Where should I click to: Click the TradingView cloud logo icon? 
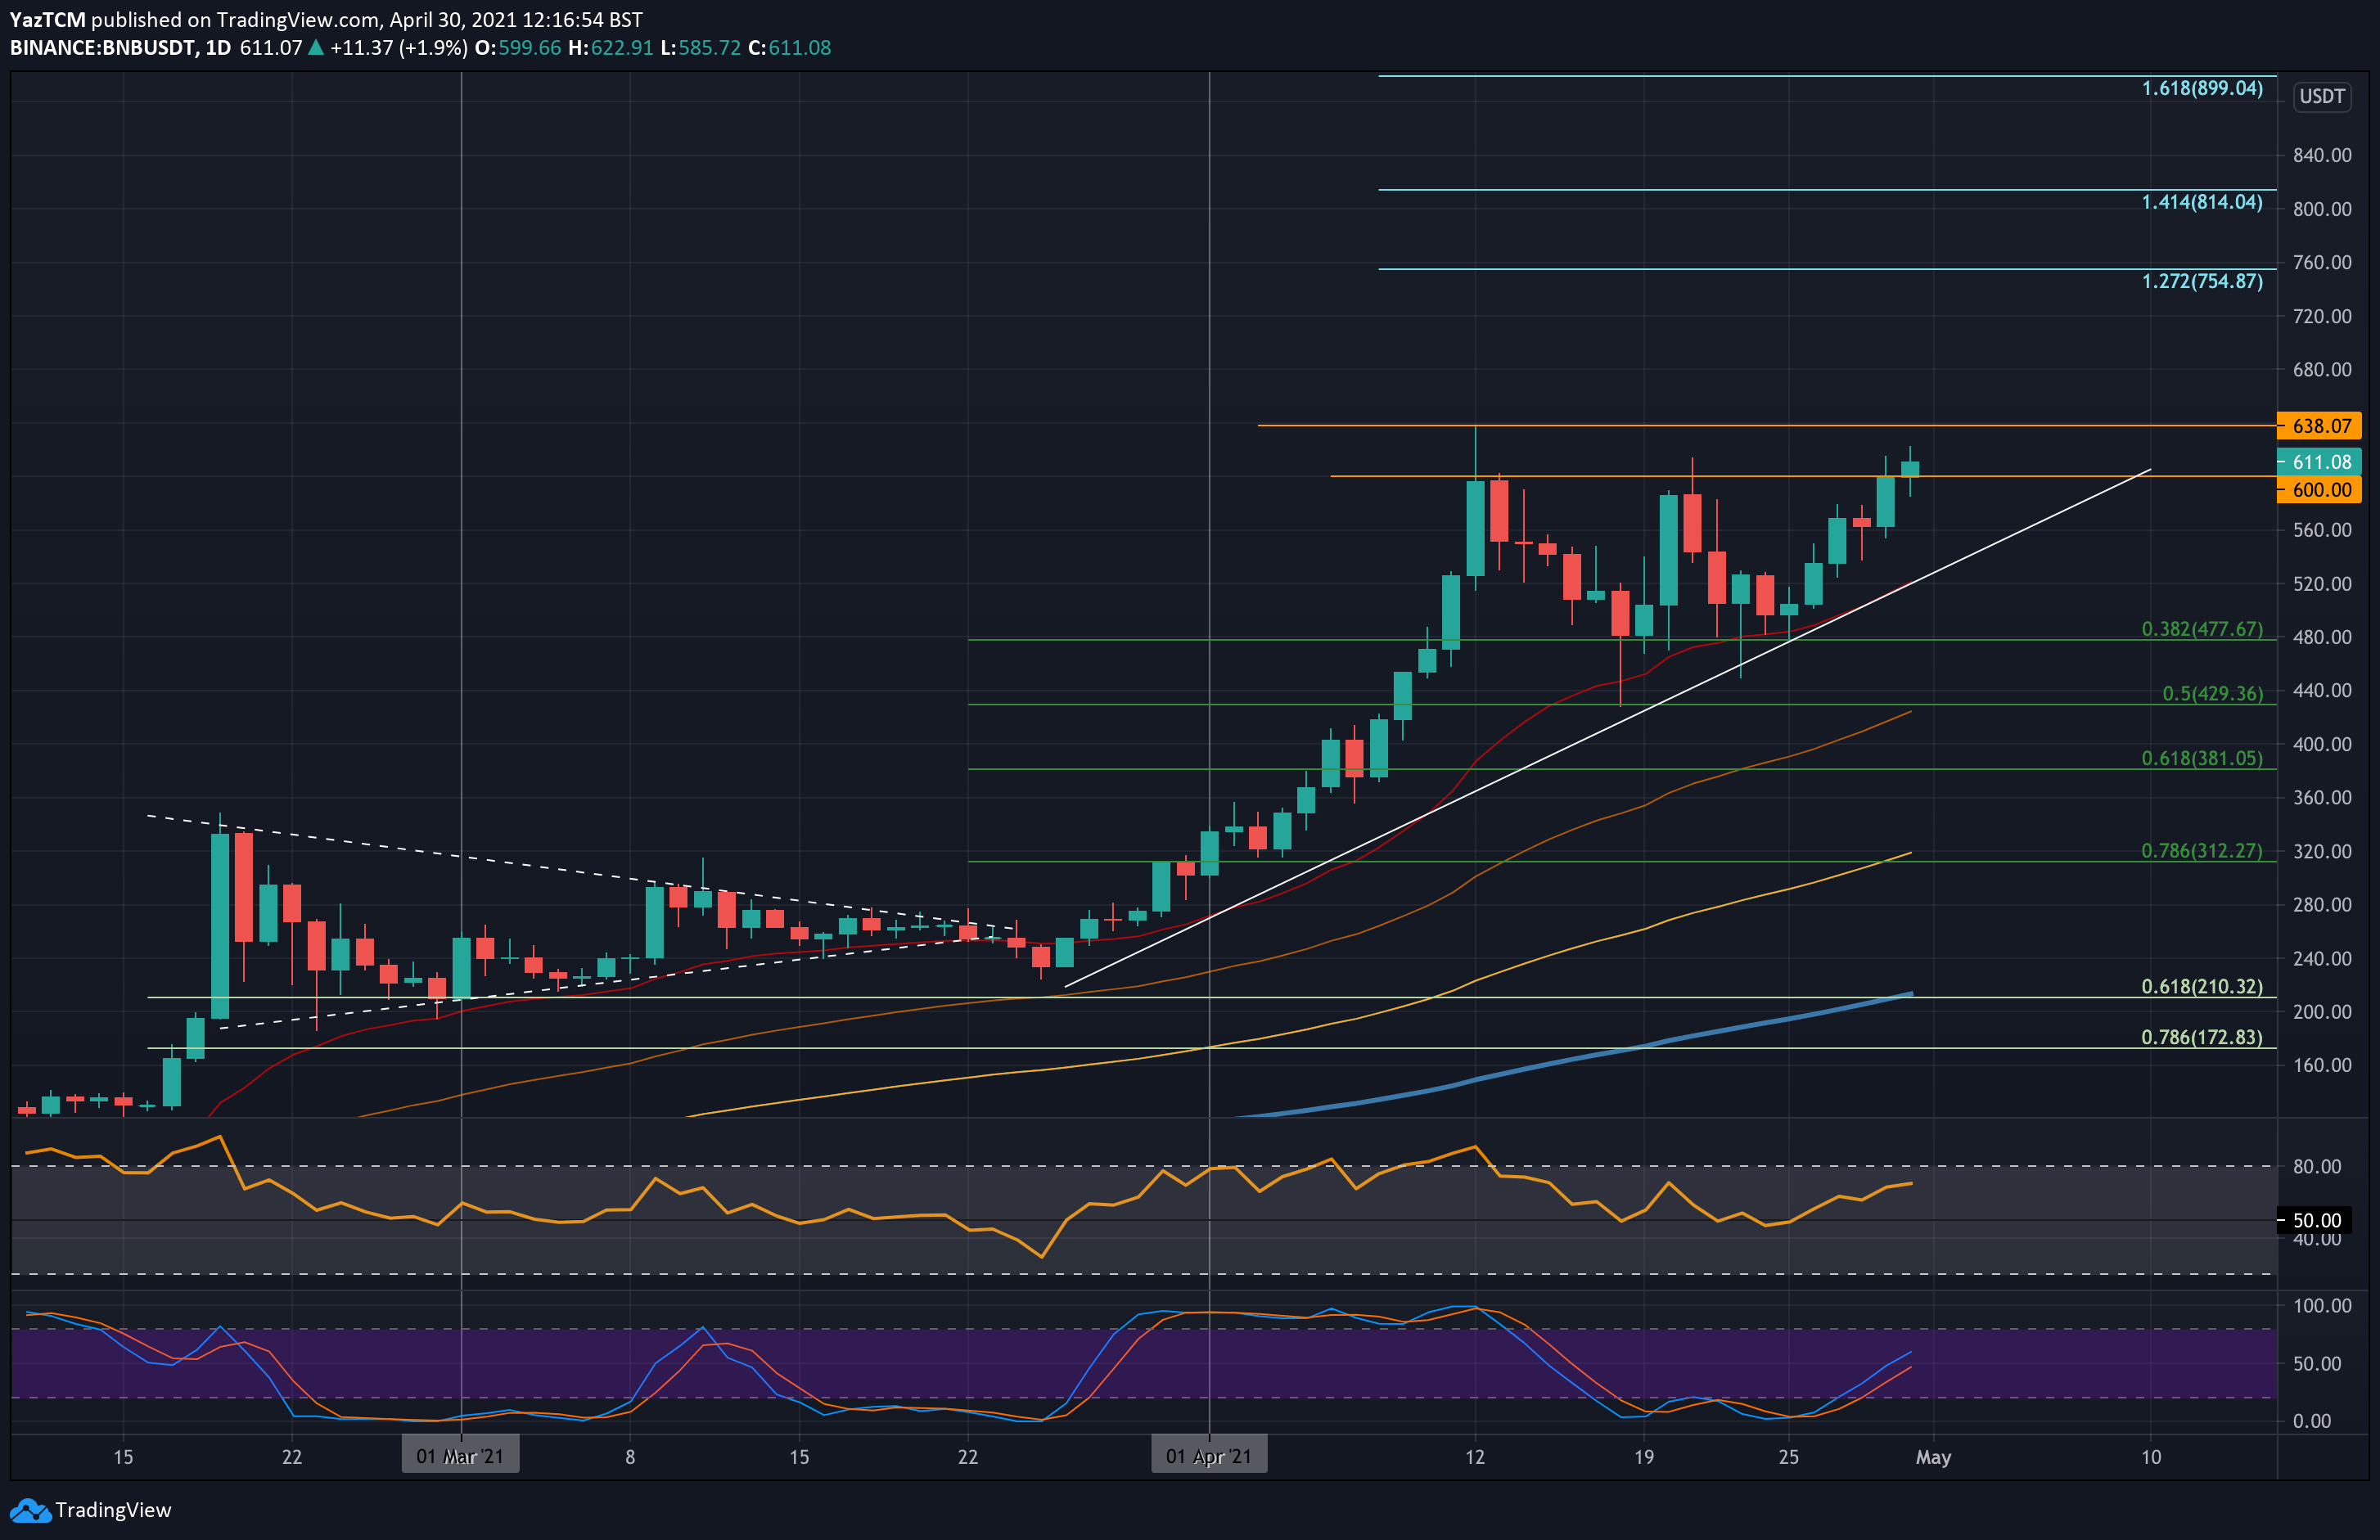(x=30, y=1510)
